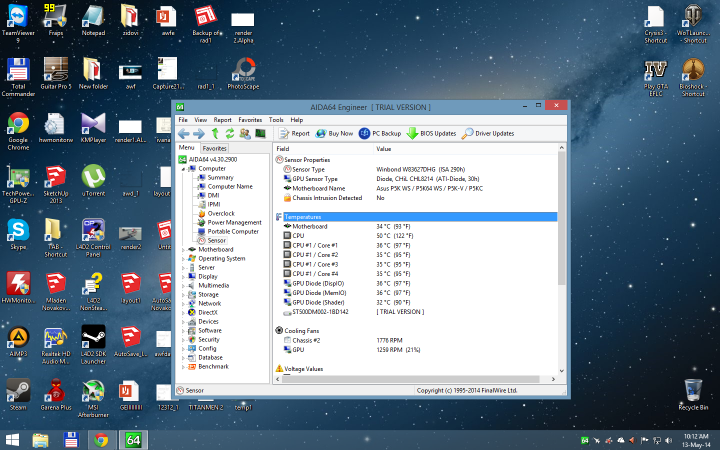Open the File menu

point(183,120)
